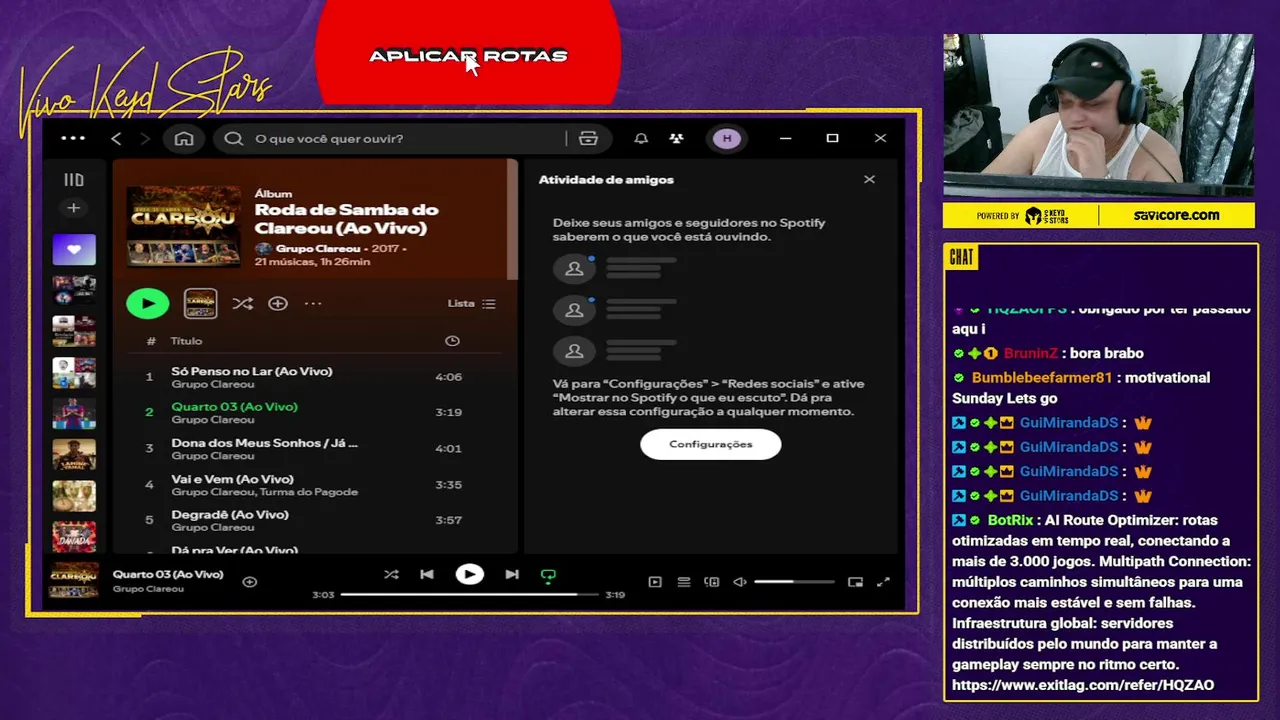The image size is (1280, 720).
Task: Select track 'Vai e Vem (Ao Vivo)'
Action: 316,484
